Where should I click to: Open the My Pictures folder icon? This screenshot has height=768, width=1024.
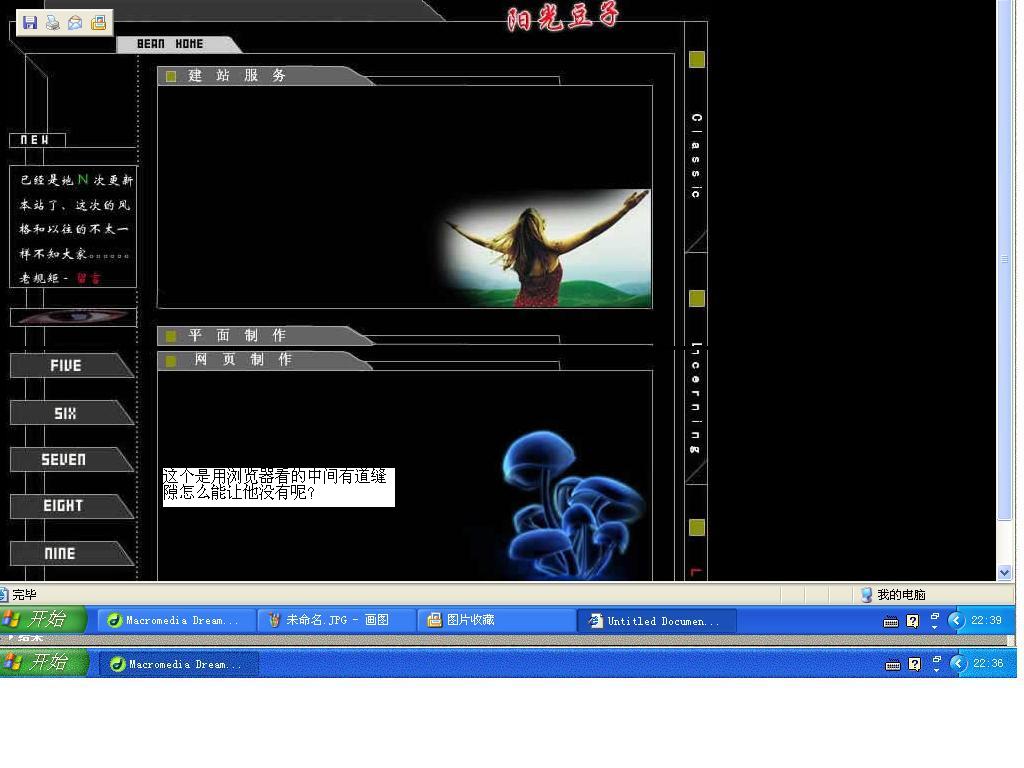[98, 23]
